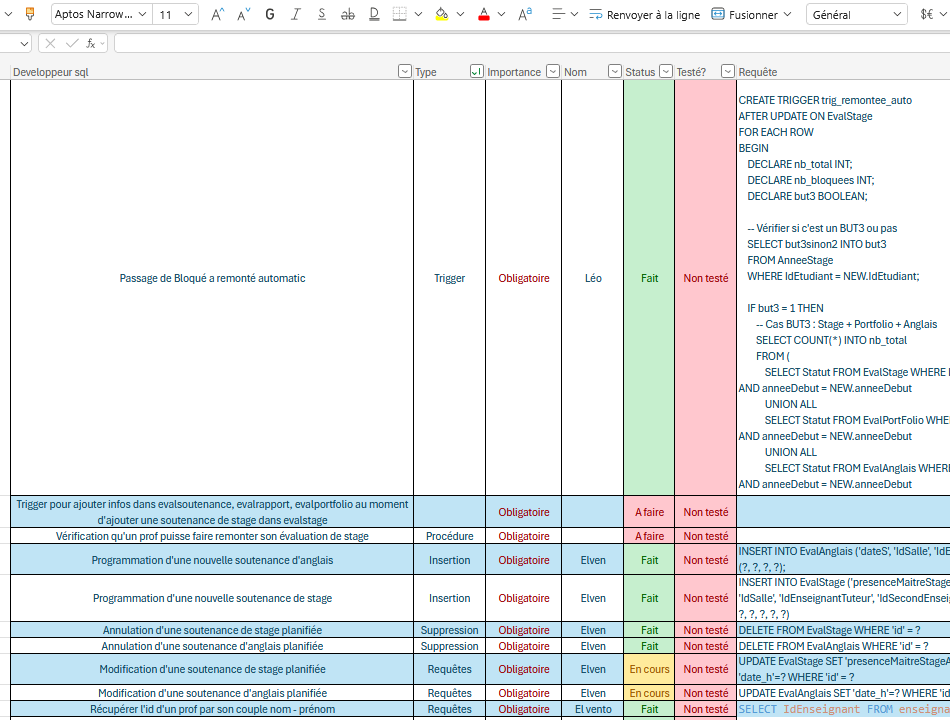Apply underline with the S icon

pos(322,15)
